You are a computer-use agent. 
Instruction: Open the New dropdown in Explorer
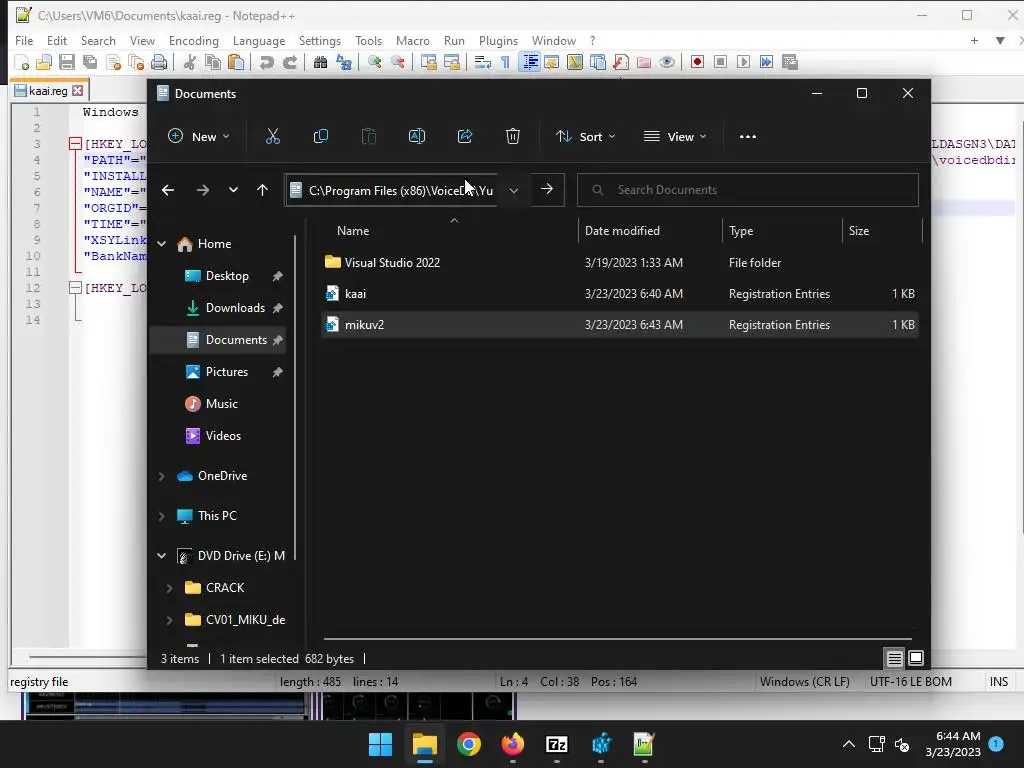(x=199, y=136)
